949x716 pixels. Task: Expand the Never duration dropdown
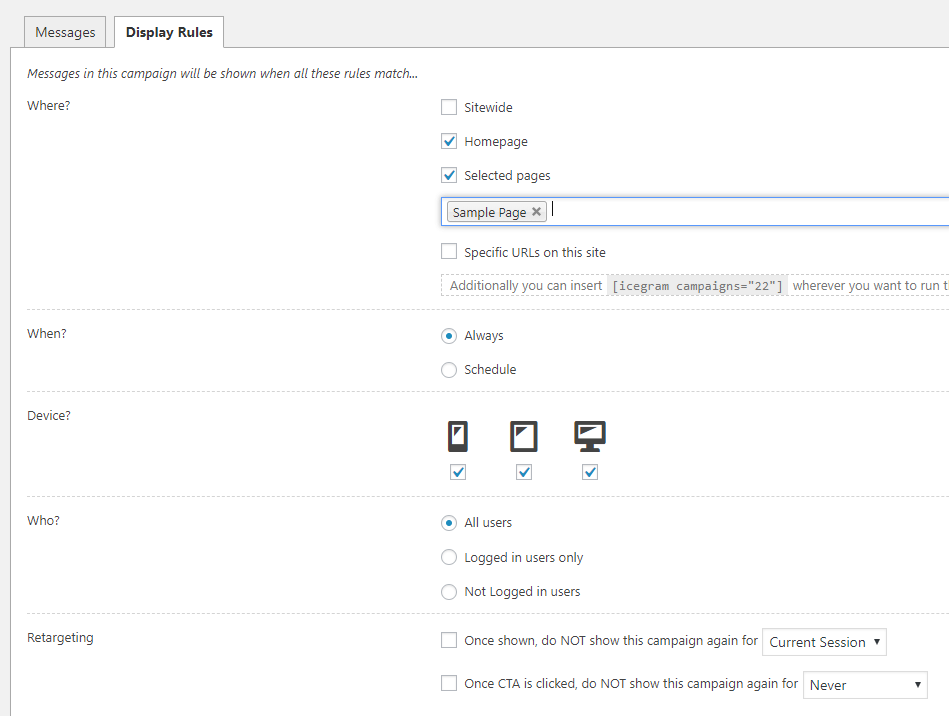coord(865,685)
